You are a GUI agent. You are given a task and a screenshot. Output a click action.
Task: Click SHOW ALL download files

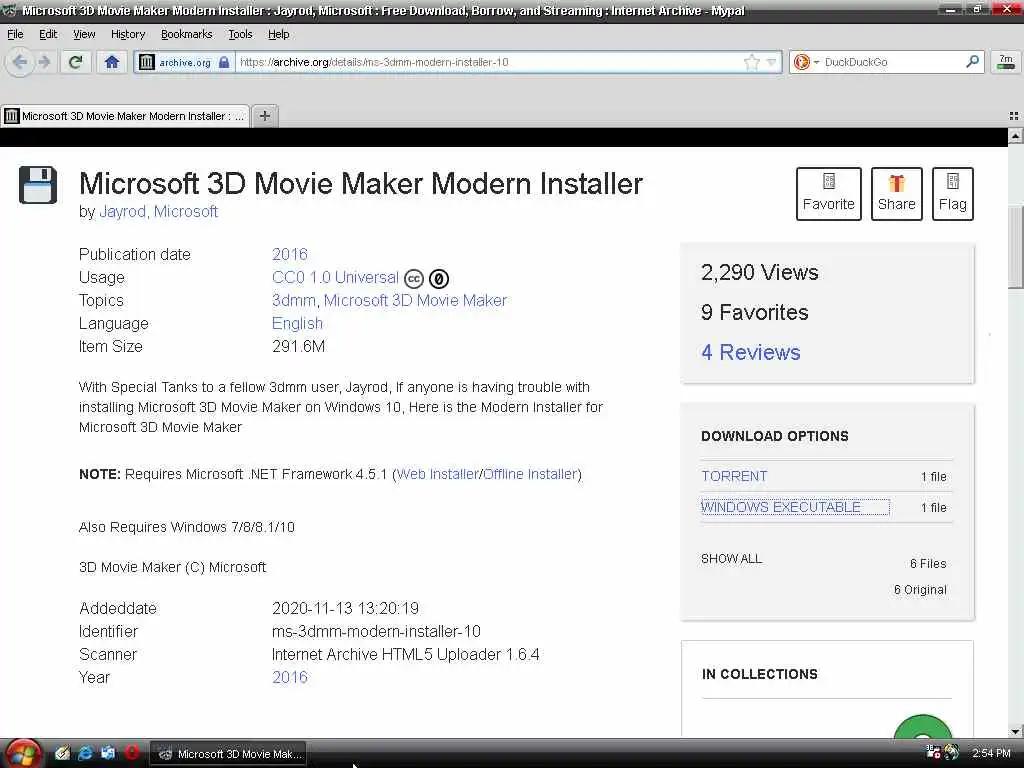[x=731, y=559]
